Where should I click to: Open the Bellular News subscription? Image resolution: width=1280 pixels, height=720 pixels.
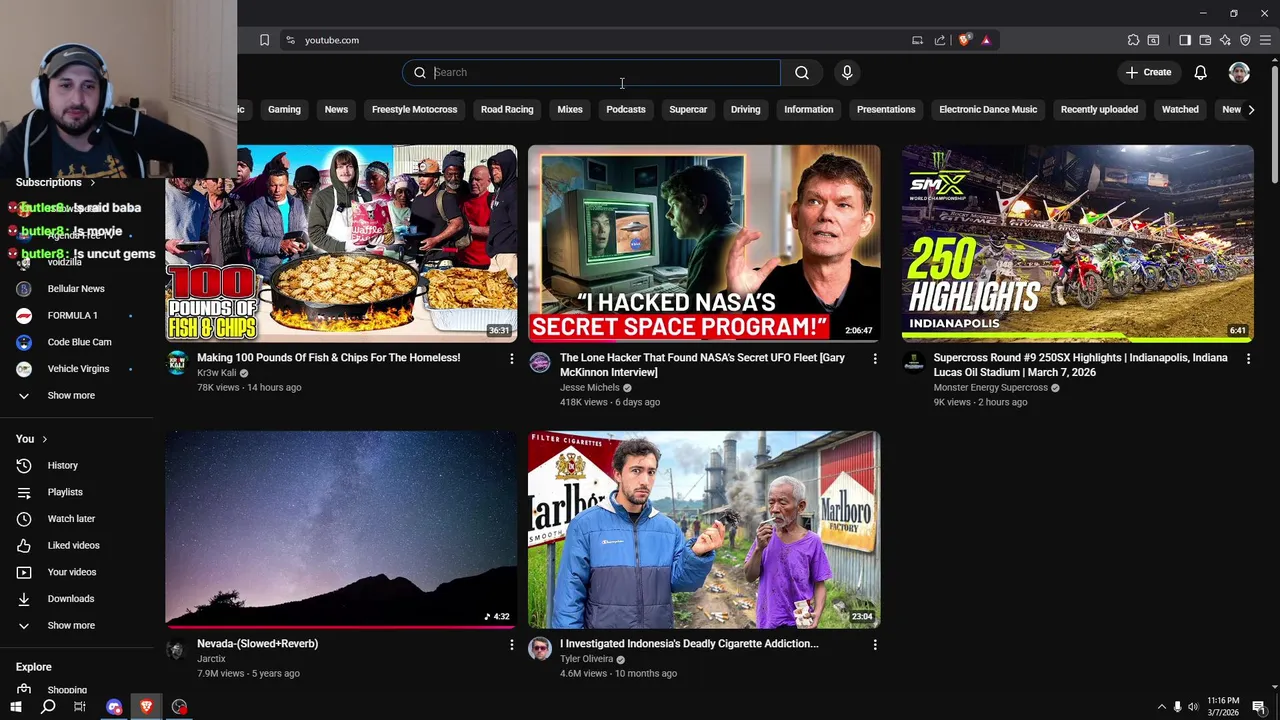tap(78, 288)
